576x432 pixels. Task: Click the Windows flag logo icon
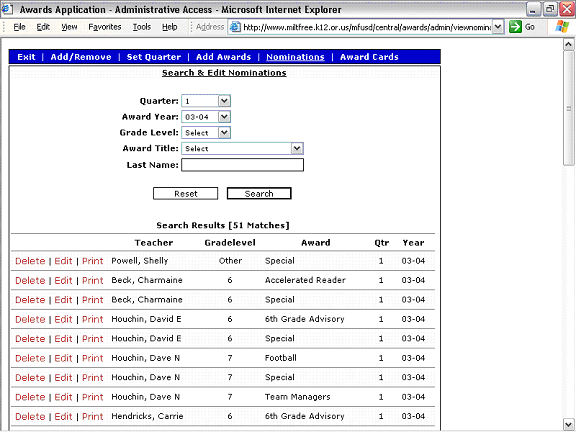point(562,26)
